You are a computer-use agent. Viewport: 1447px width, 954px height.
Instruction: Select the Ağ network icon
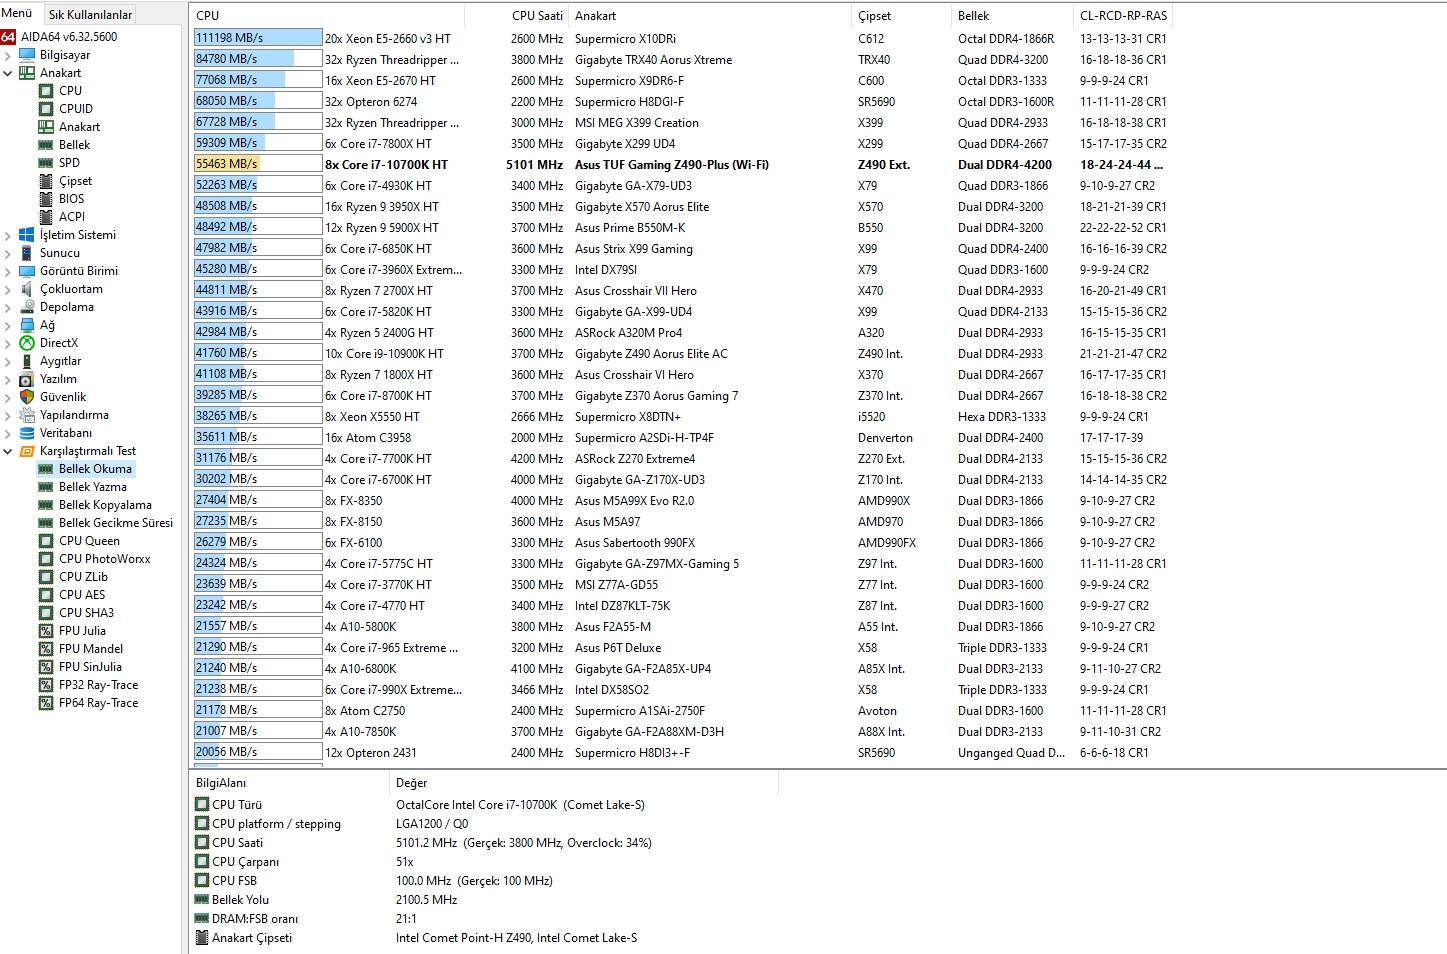tap(27, 325)
